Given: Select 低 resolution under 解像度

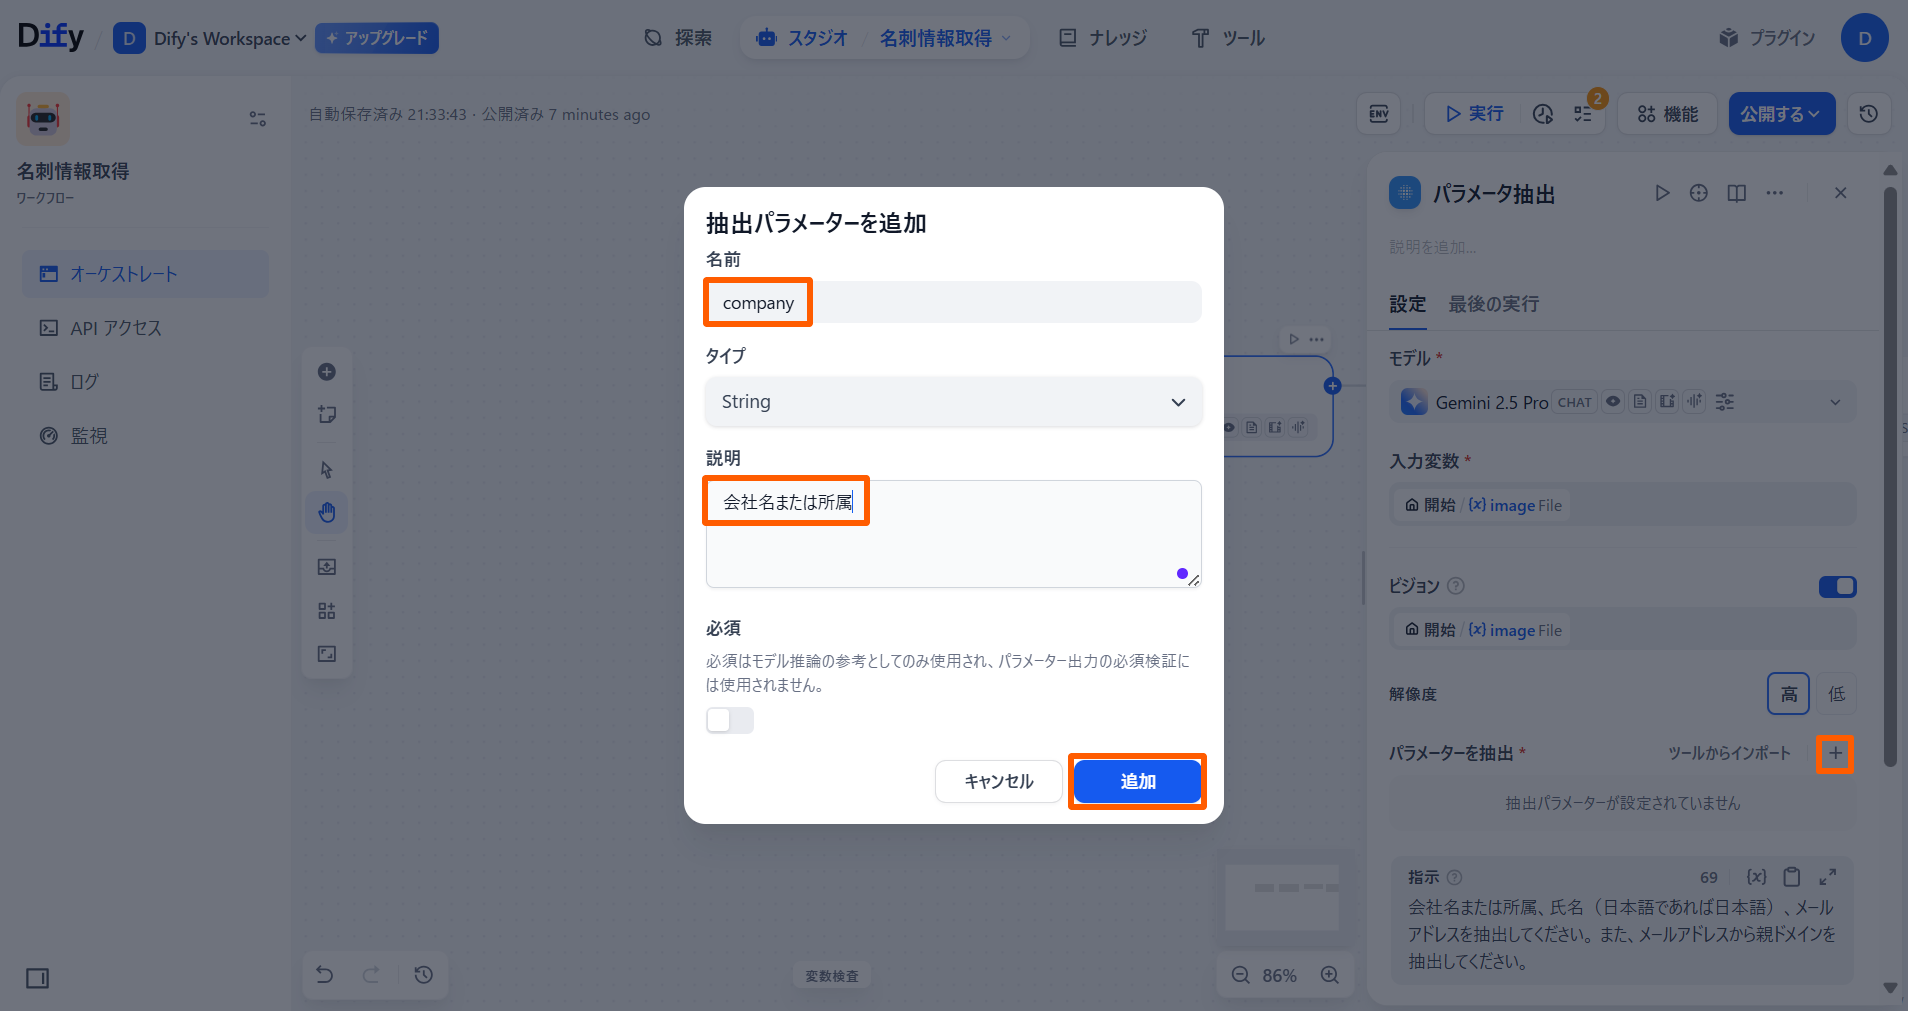Looking at the screenshot, I should coord(1835,693).
